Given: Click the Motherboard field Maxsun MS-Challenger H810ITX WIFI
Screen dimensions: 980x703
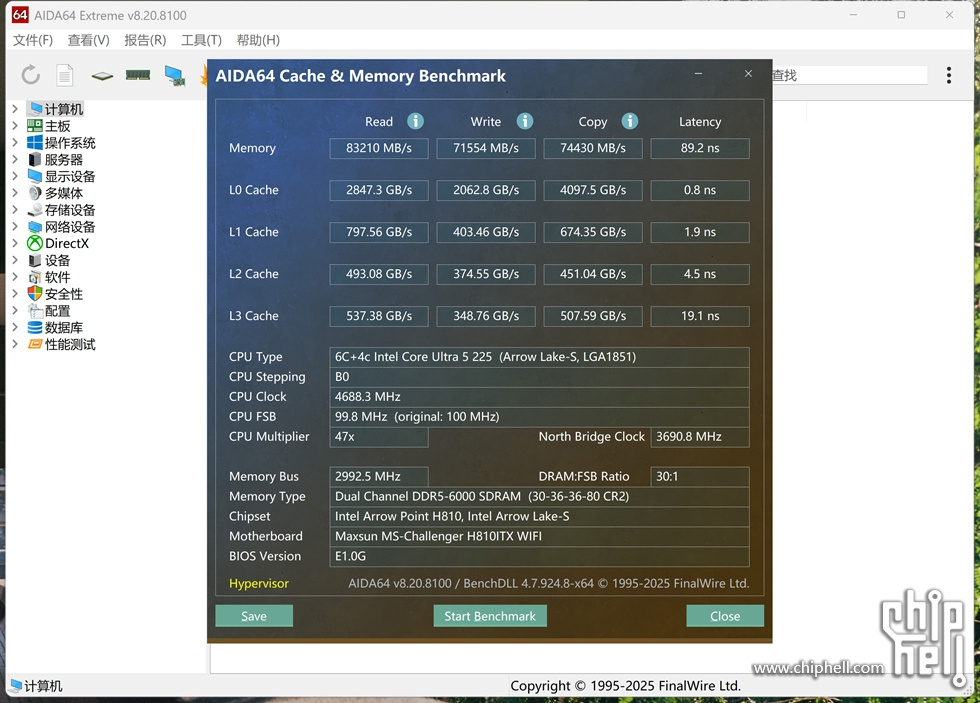Looking at the screenshot, I should [539, 536].
